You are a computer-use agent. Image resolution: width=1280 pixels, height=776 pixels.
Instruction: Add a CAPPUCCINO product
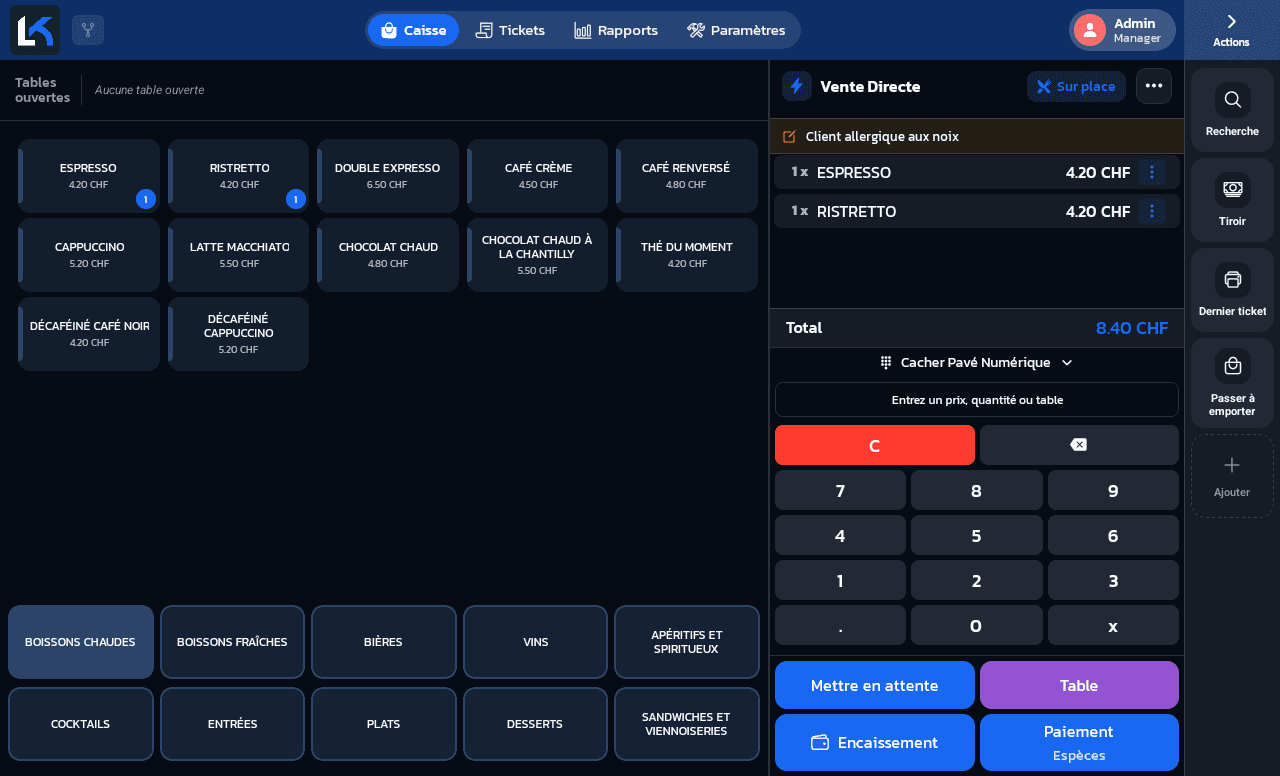pos(89,255)
